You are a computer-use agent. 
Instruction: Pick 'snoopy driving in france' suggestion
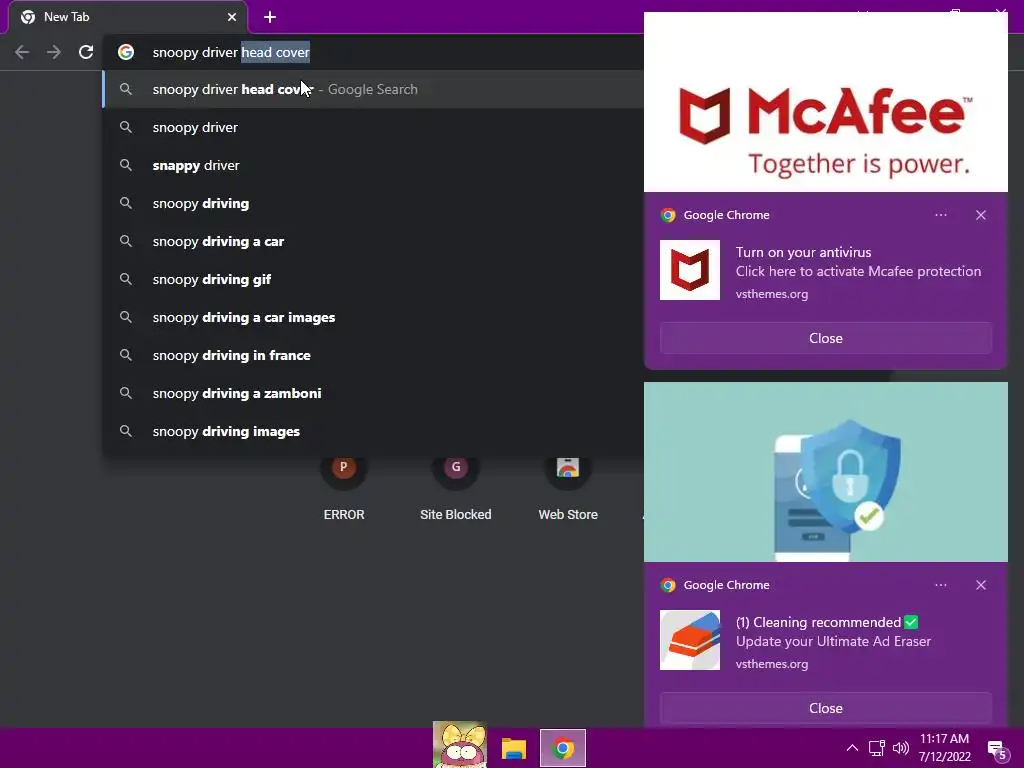(373, 355)
